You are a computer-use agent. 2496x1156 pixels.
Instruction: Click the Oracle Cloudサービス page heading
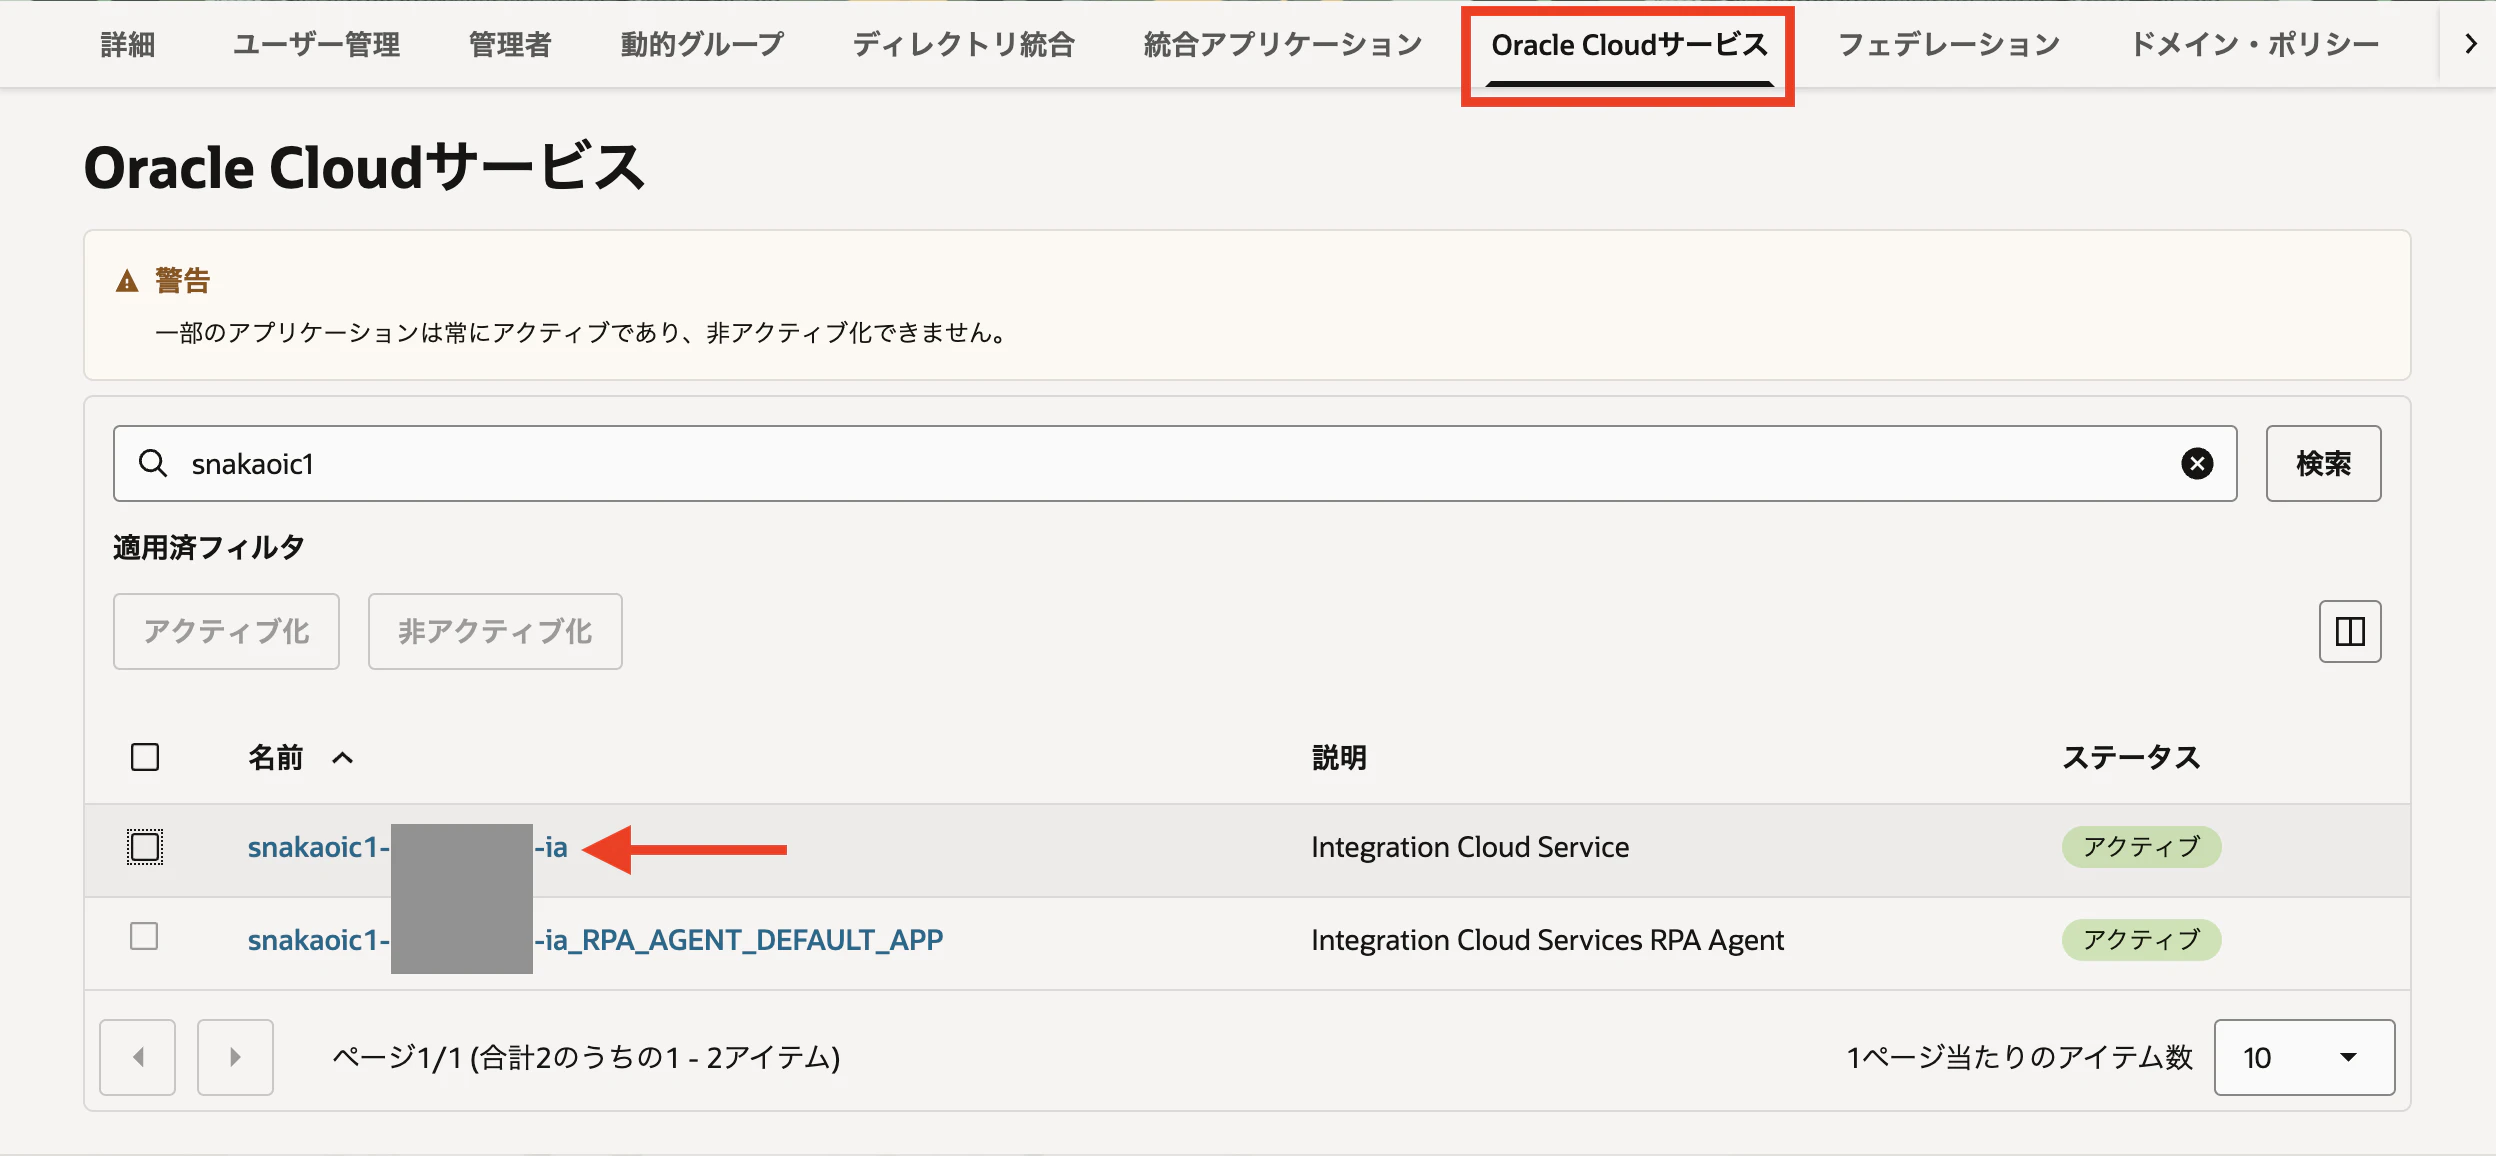(365, 167)
